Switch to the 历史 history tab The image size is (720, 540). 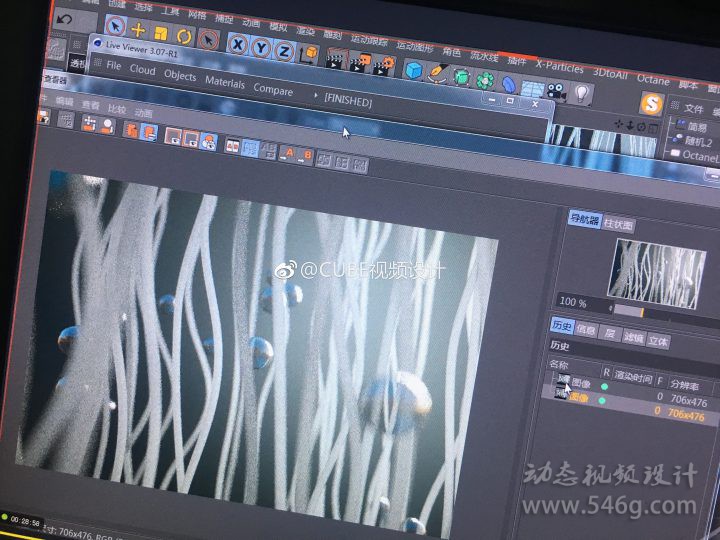tap(562, 326)
